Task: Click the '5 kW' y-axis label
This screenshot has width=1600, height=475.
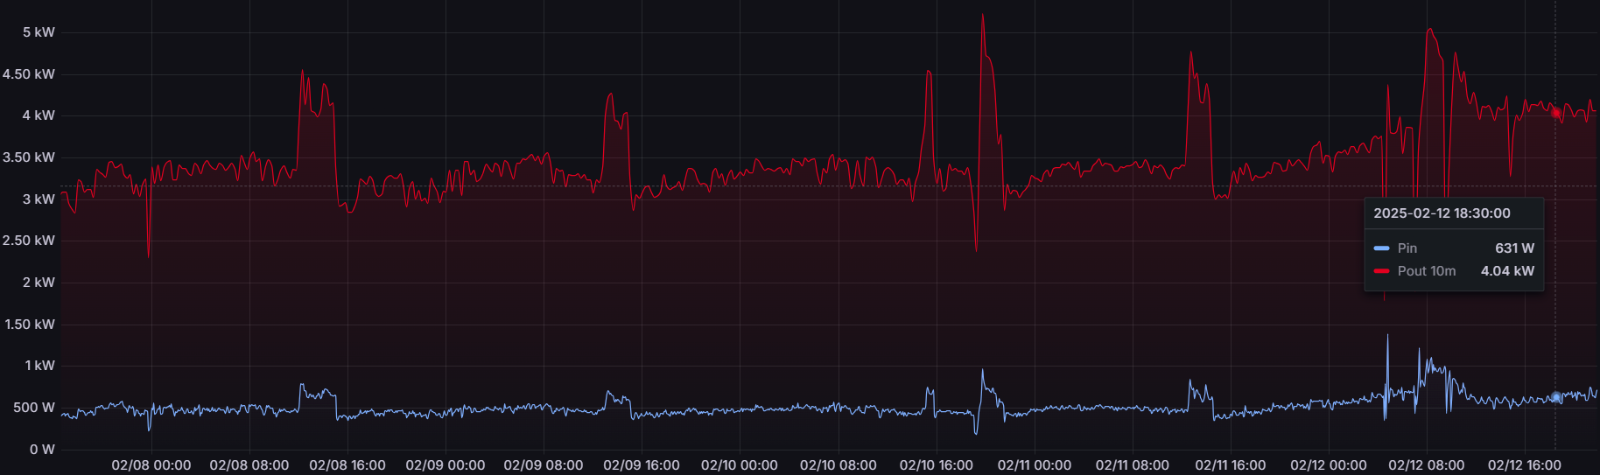Action: (x=39, y=32)
